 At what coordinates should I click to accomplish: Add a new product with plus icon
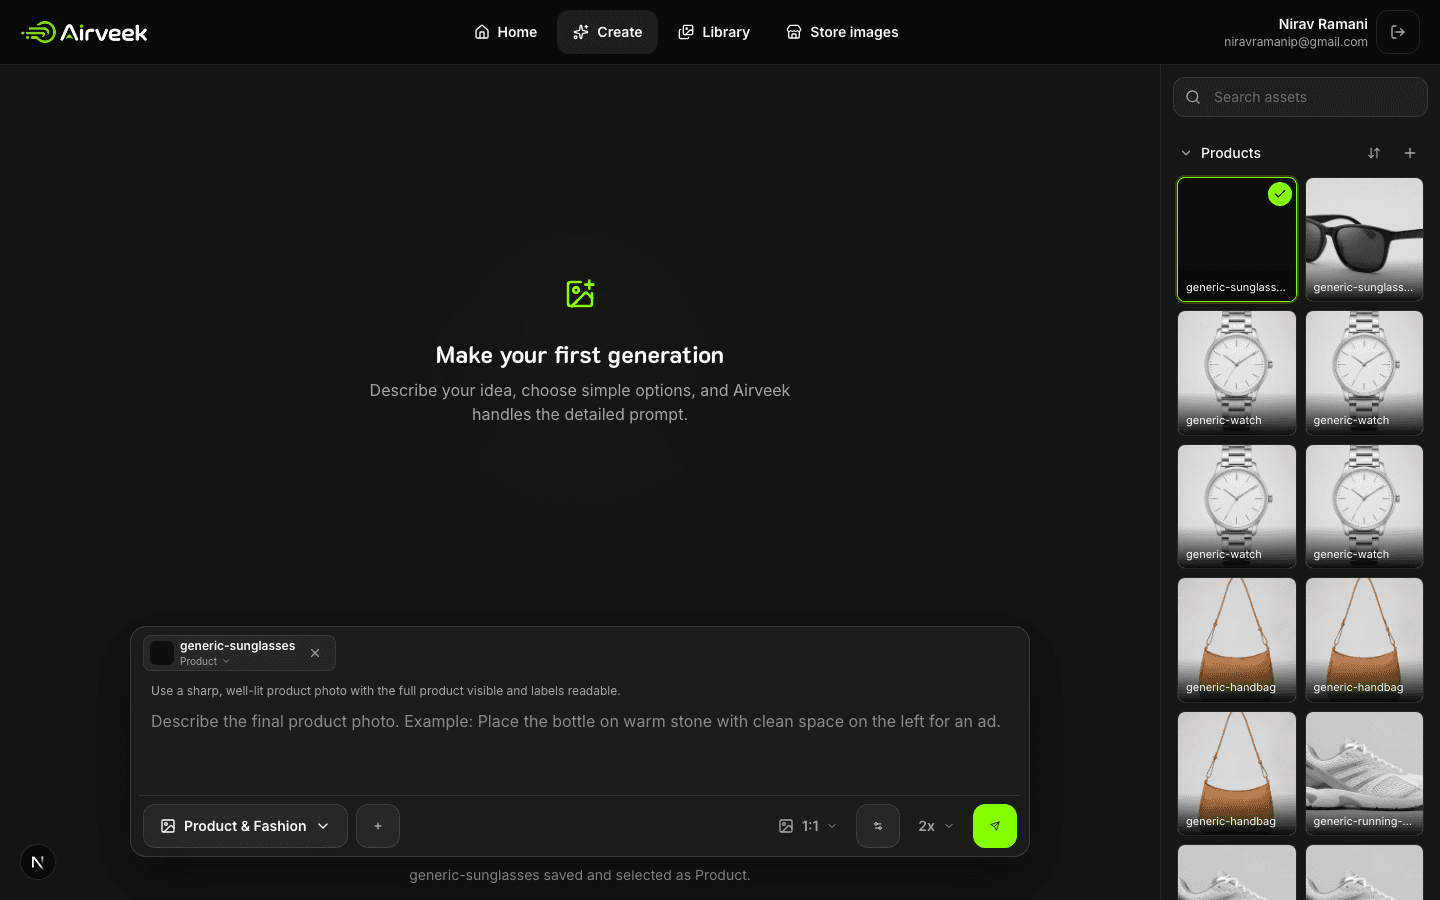click(x=1410, y=153)
